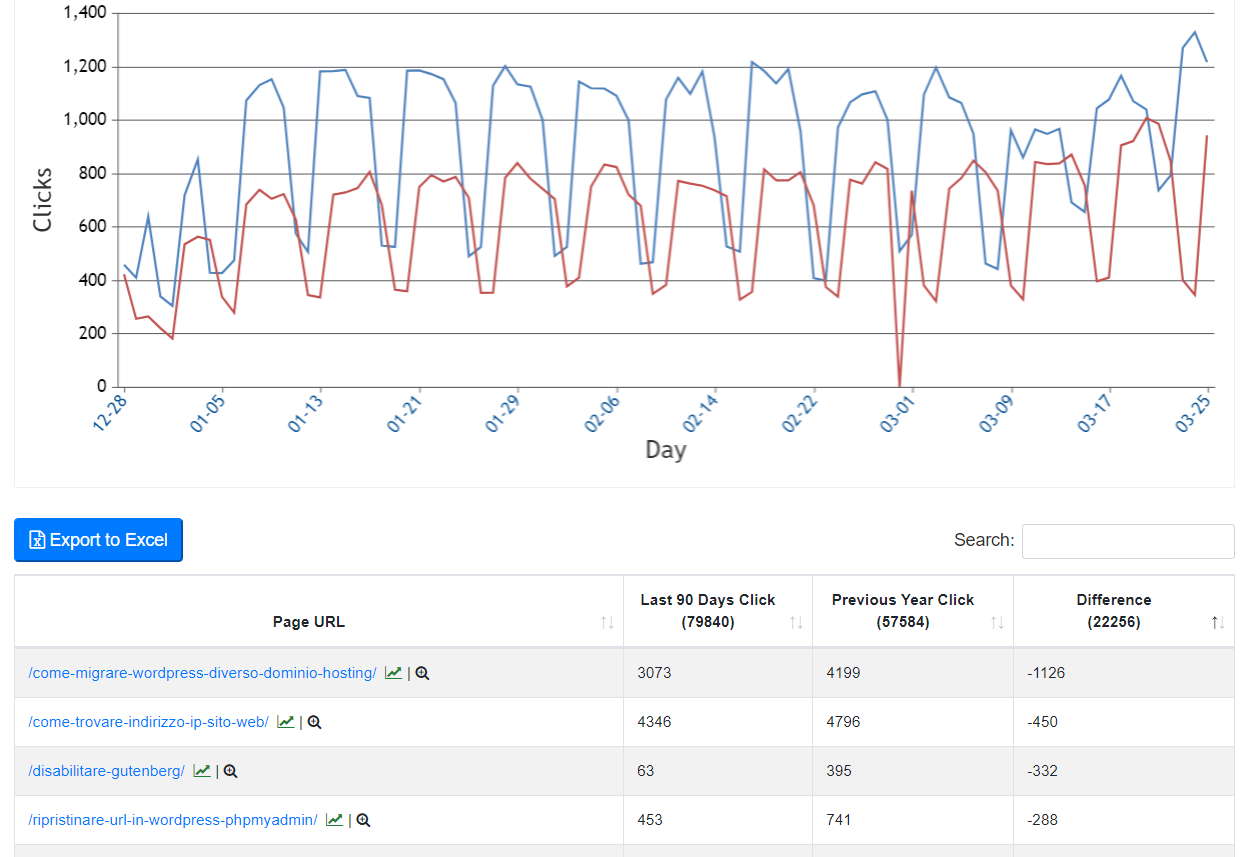This screenshot has width=1247, height=857.
Task: Click the Clicks axis title
Action: [42, 199]
